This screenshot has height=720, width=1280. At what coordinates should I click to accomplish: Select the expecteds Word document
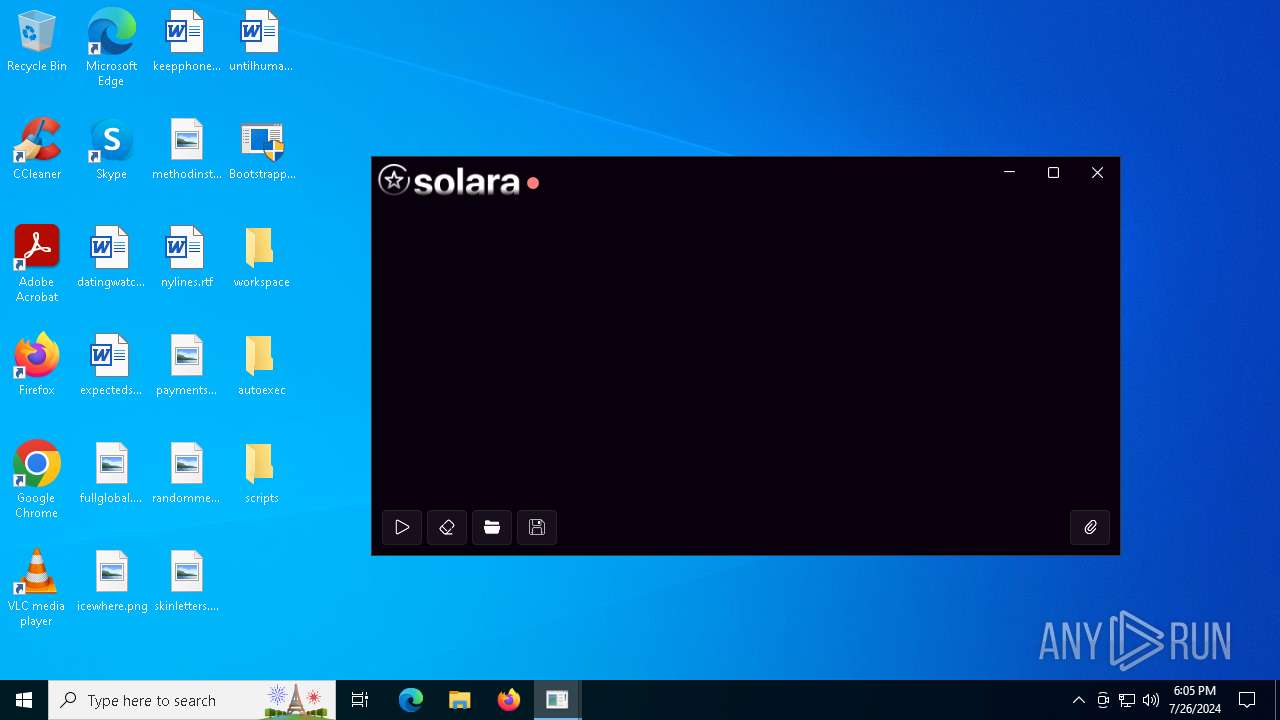[111, 366]
